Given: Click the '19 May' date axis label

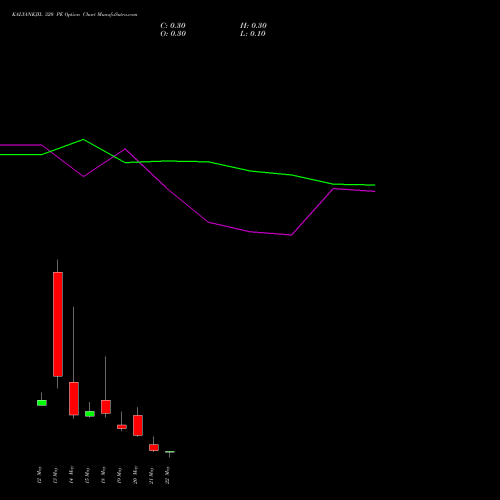Looking at the screenshot, I should (x=119, y=475).
